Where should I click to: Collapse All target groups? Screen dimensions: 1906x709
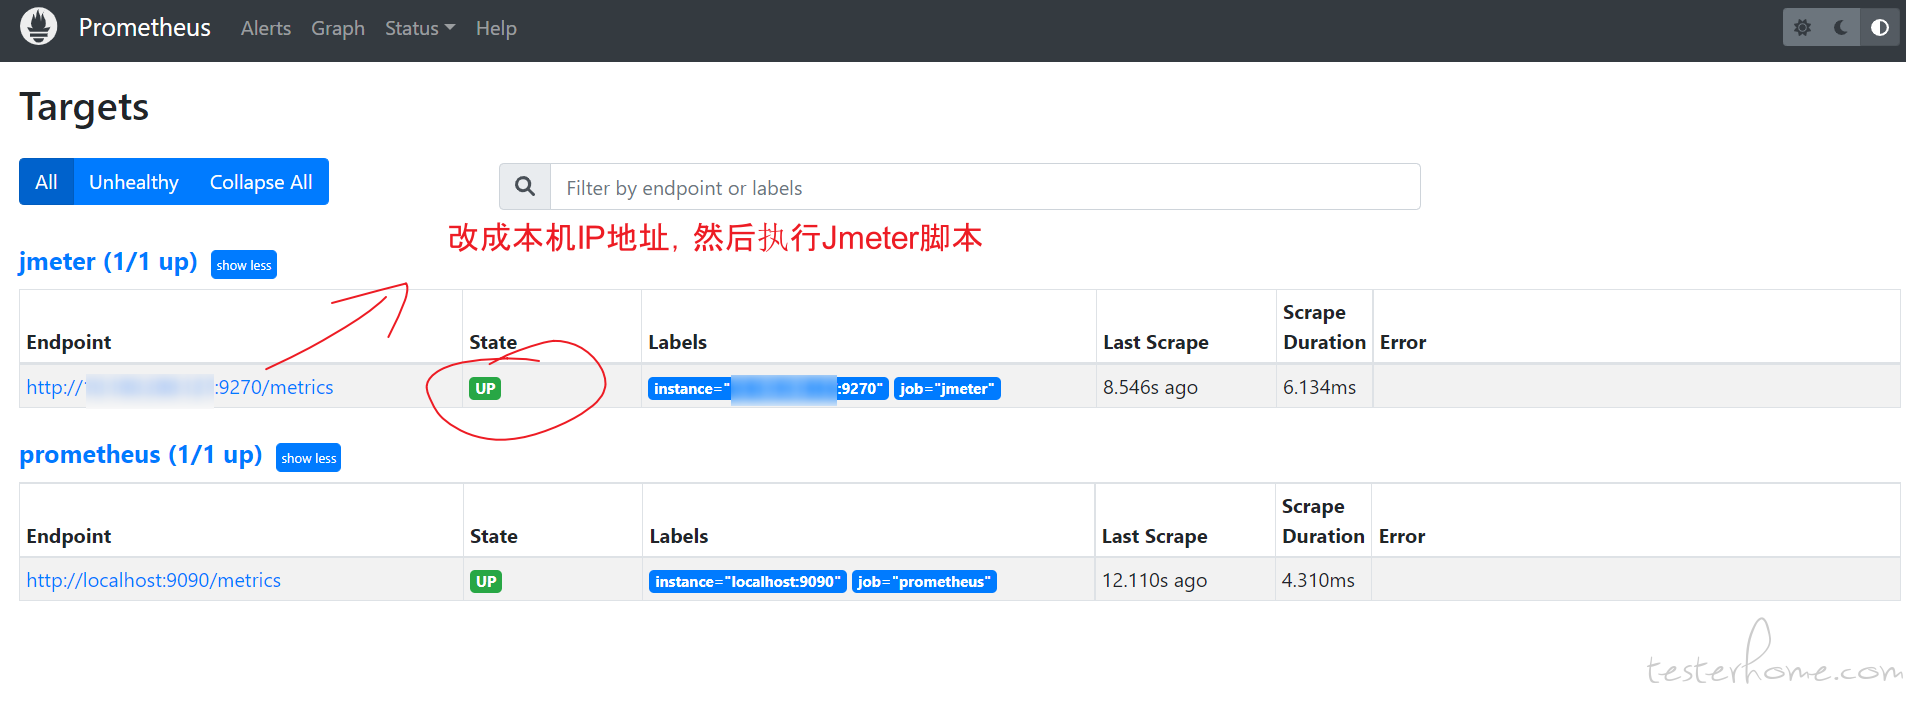pos(261,182)
